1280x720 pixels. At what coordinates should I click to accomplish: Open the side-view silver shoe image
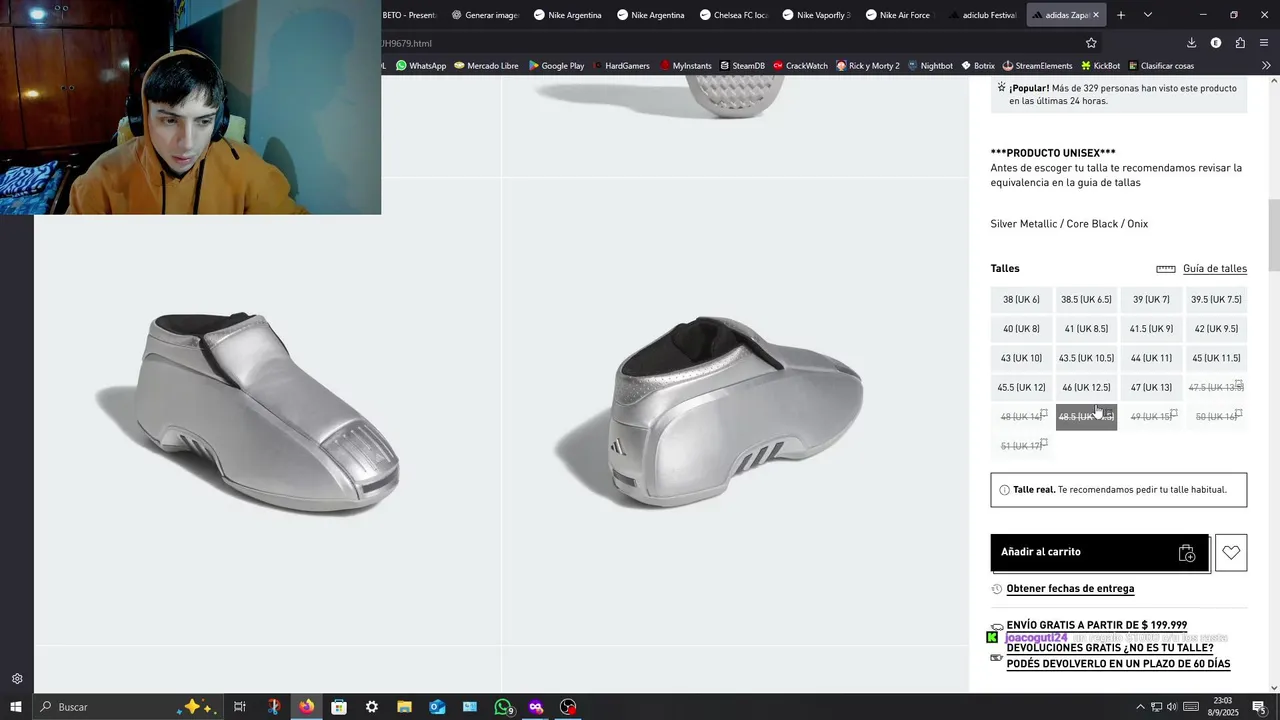point(268,411)
